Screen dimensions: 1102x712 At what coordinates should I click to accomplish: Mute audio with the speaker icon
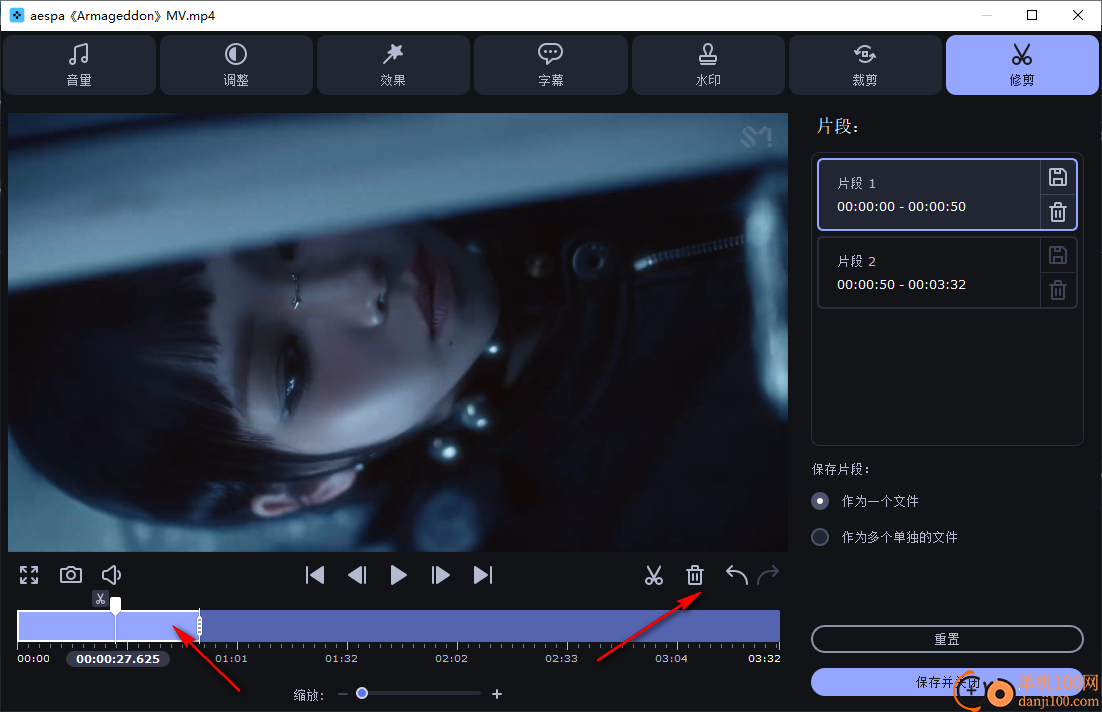(x=111, y=575)
